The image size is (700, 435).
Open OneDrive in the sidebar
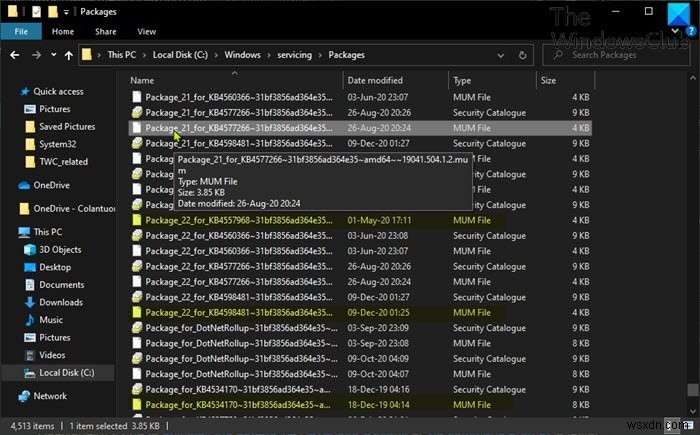point(52,185)
